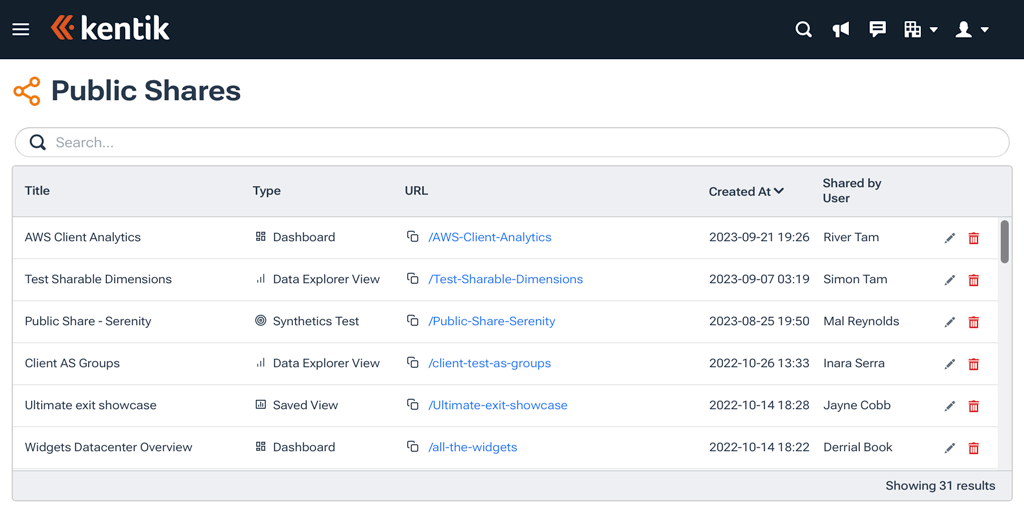Copy the /AWS-Client-Analytics URL
1024x512 pixels.
(412, 236)
